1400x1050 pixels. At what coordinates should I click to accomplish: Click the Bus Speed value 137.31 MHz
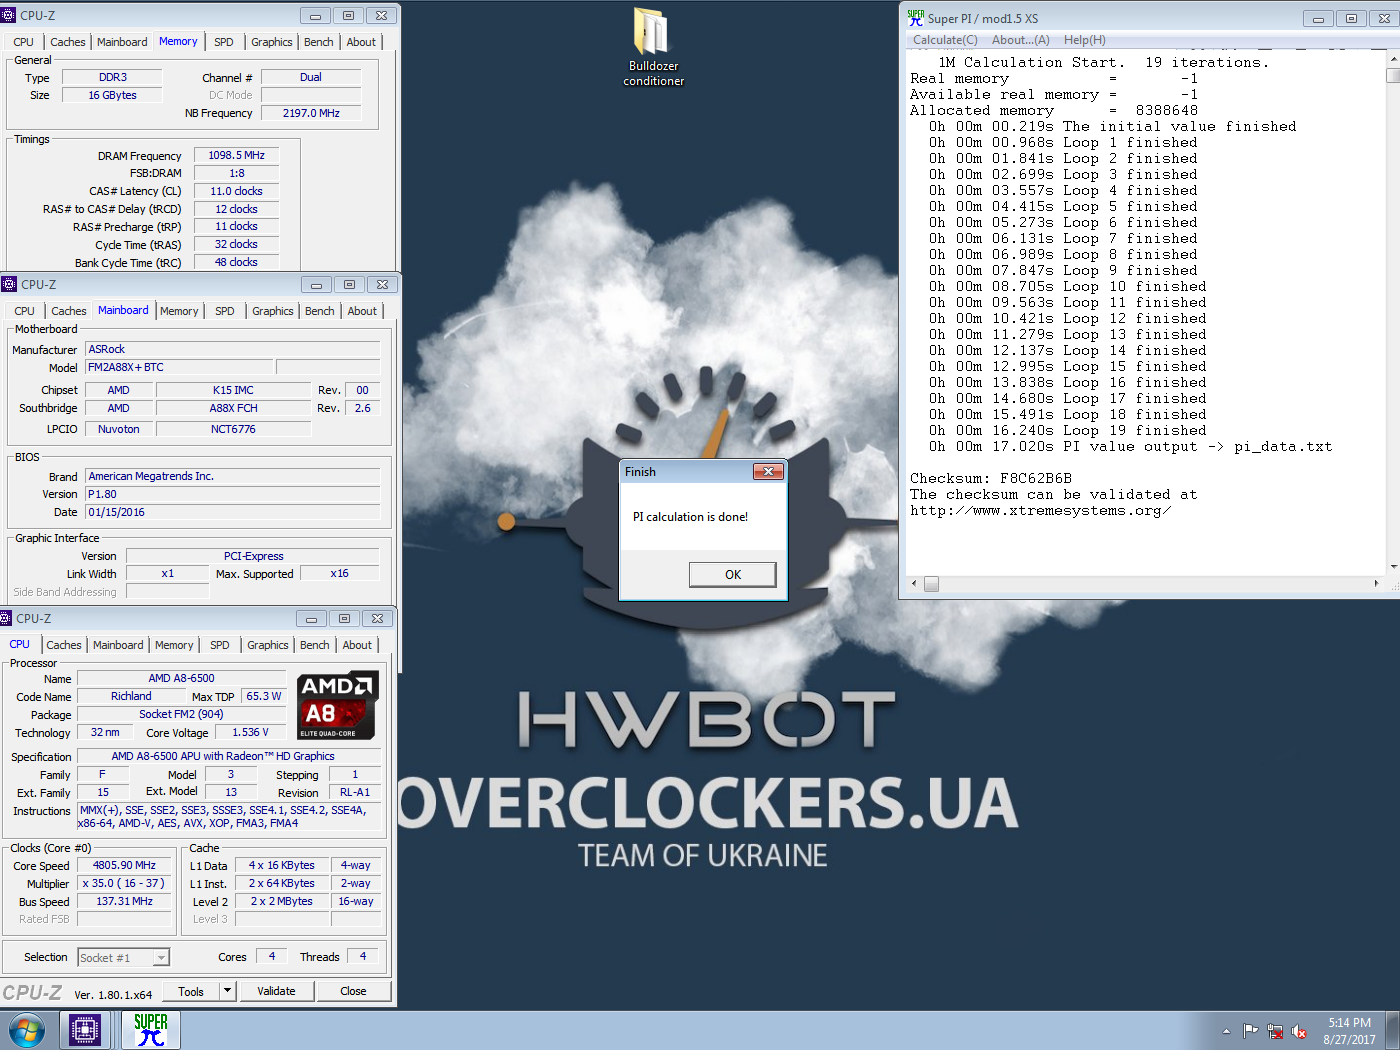pos(124,902)
